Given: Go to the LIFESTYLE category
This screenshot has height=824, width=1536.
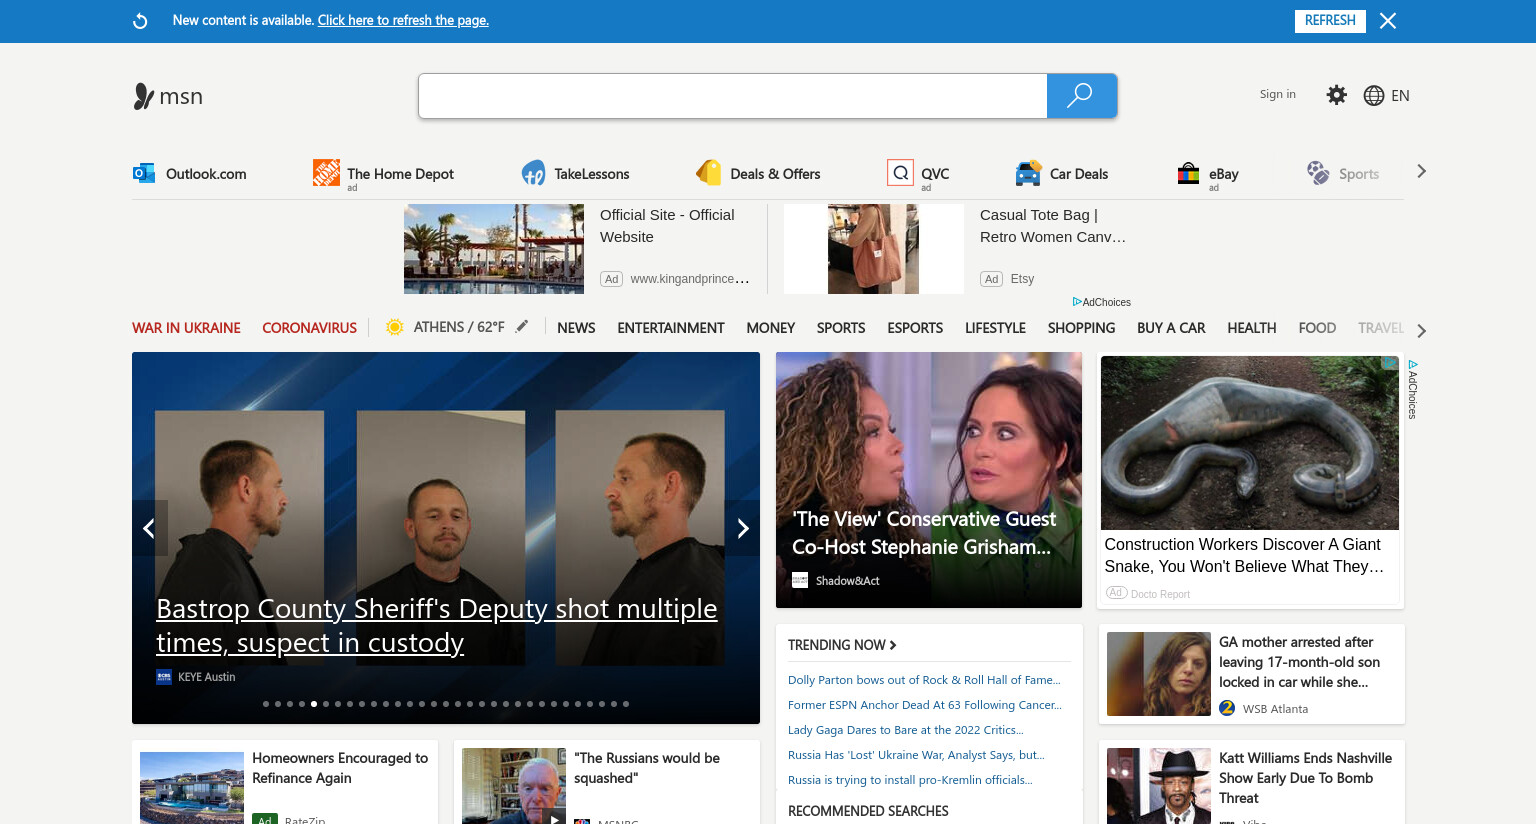Looking at the screenshot, I should click(995, 328).
